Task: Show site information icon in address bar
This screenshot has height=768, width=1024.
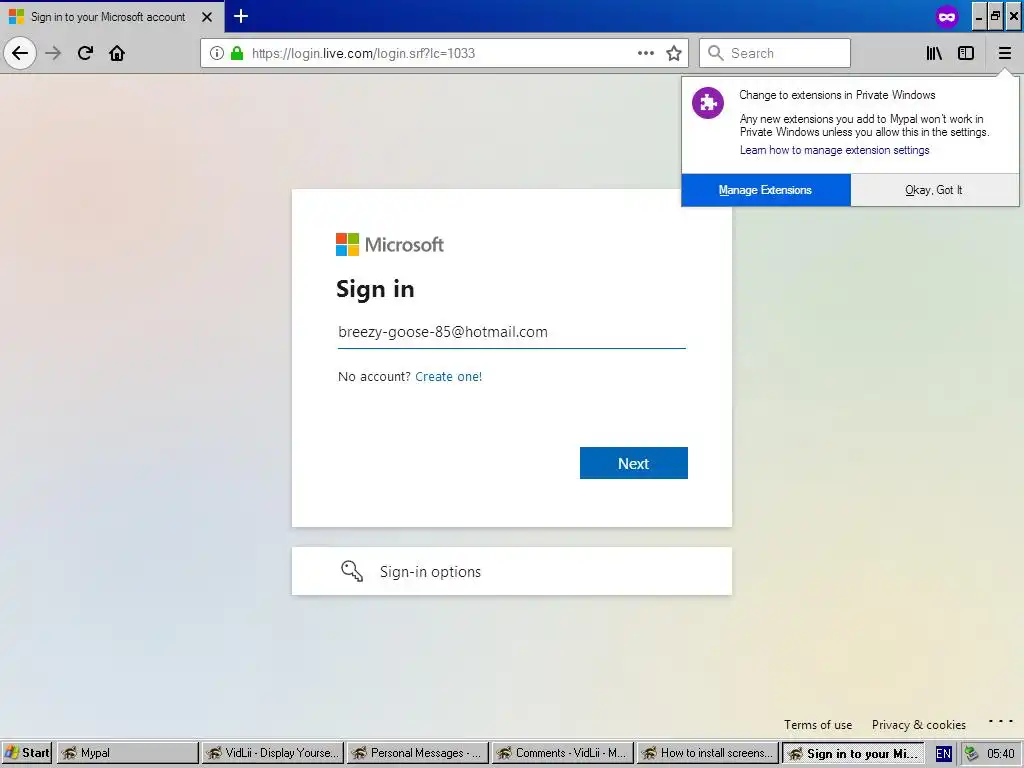Action: click(x=217, y=53)
